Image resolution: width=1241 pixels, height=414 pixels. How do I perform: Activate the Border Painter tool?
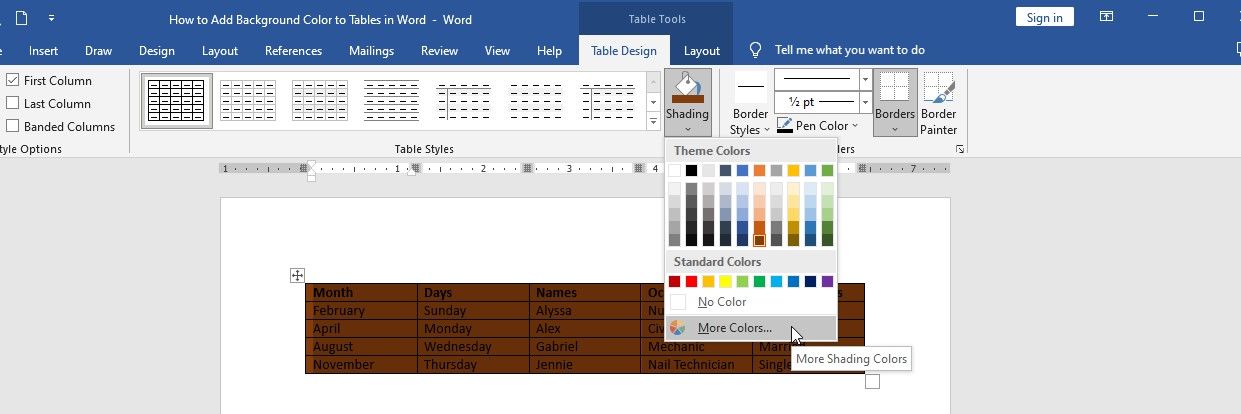(x=938, y=102)
